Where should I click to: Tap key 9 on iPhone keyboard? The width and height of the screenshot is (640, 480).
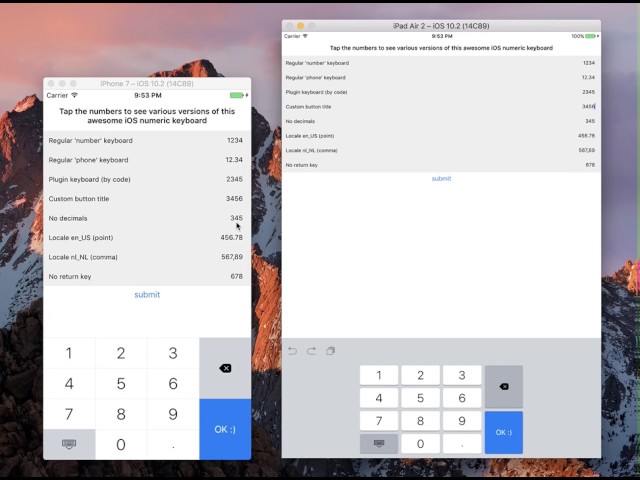tap(173, 414)
